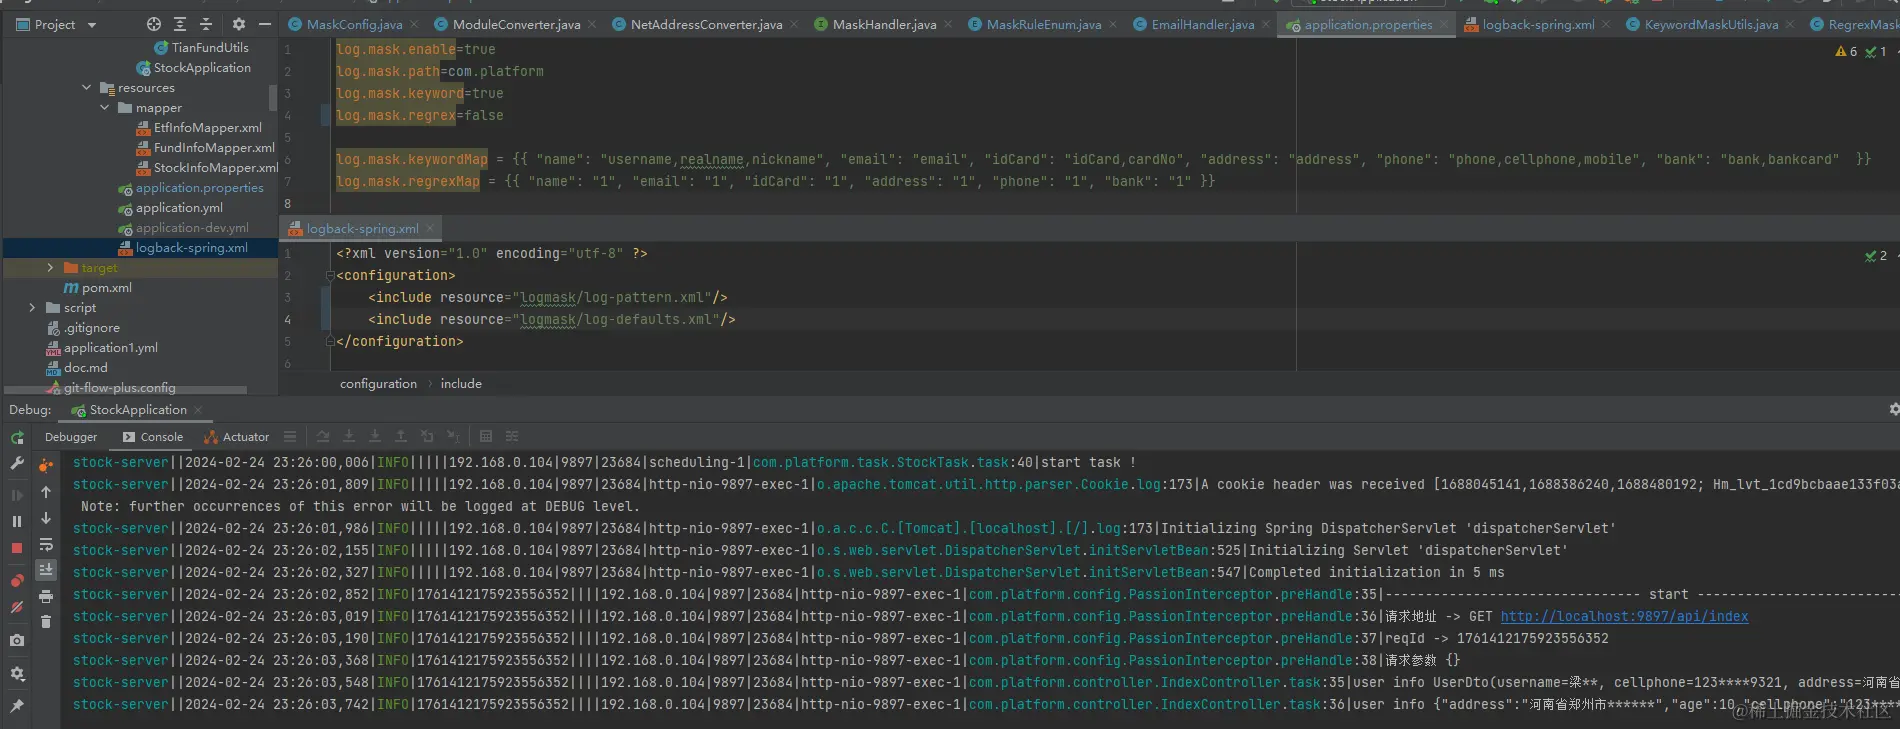The image size is (1900, 729).
Task: Click Trace Current Stream Chain icon
Action: coord(512,436)
